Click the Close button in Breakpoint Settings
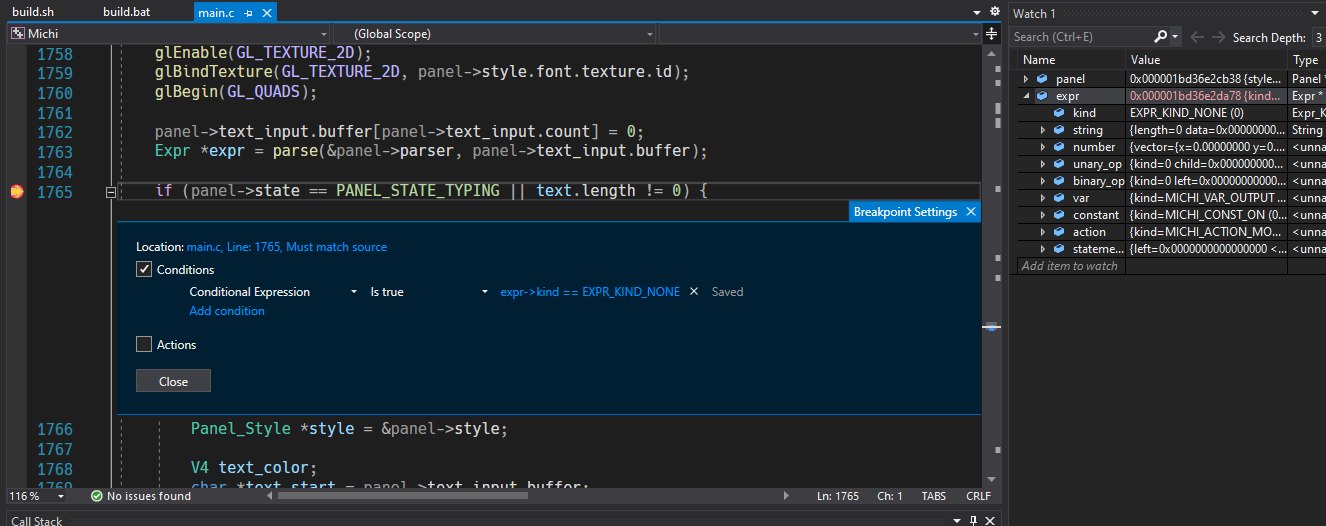 pos(173,381)
